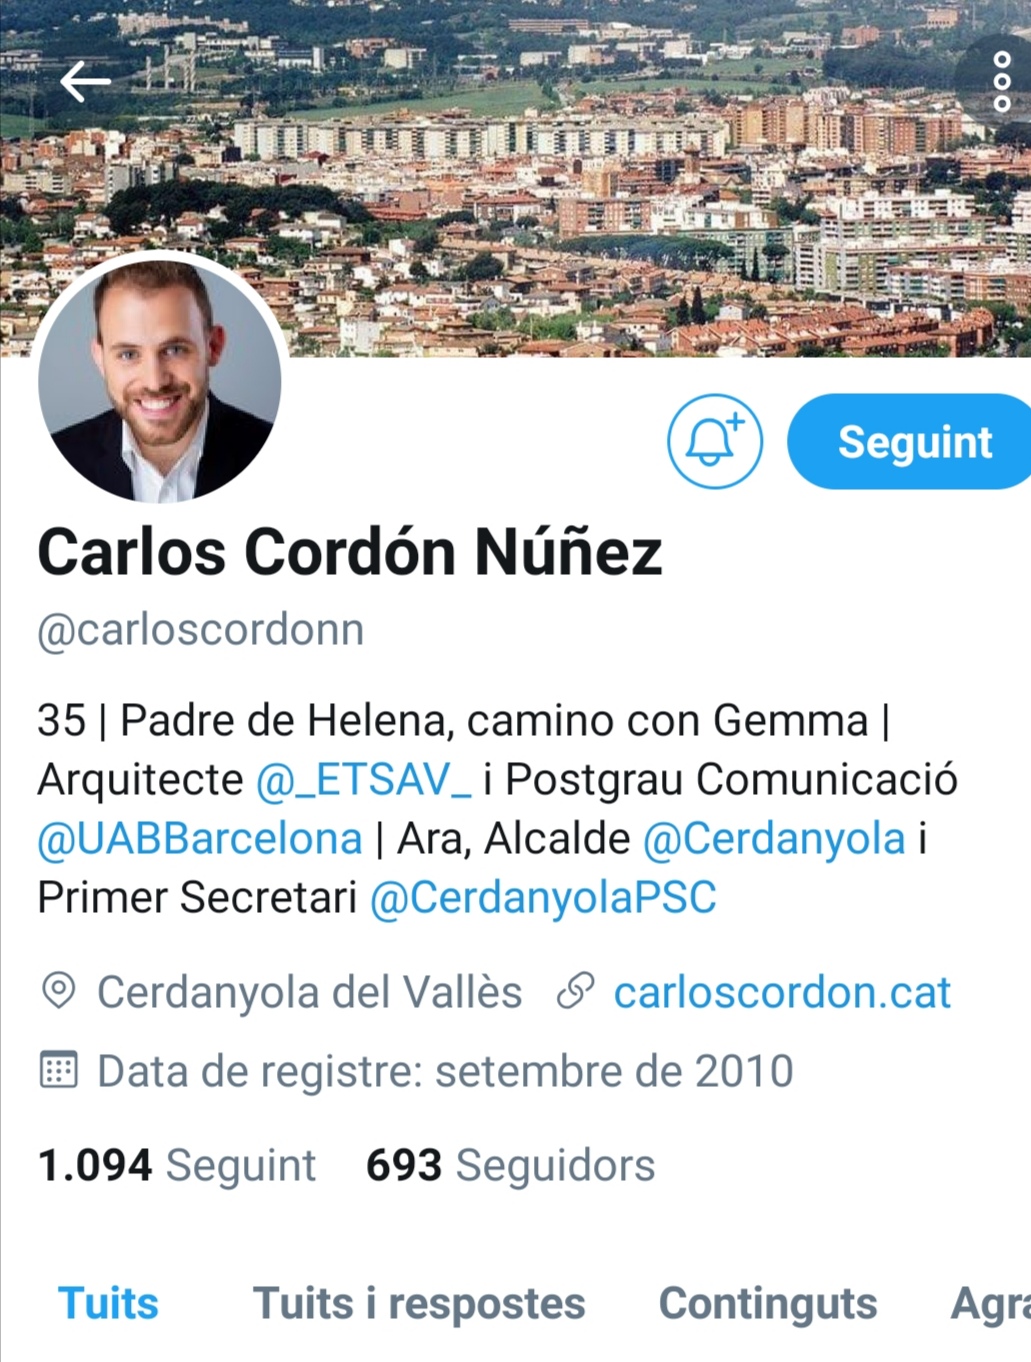This screenshot has width=1031, height=1362.
Task: Open the three-dot overflow menu
Action: pyautogui.click(x=1001, y=81)
